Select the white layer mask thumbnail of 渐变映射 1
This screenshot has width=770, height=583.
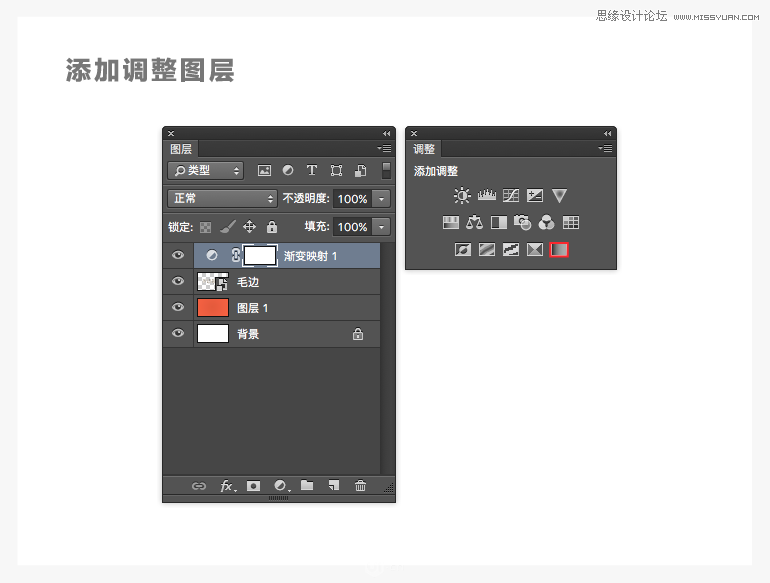pyautogui.click(x=260, y=255)
